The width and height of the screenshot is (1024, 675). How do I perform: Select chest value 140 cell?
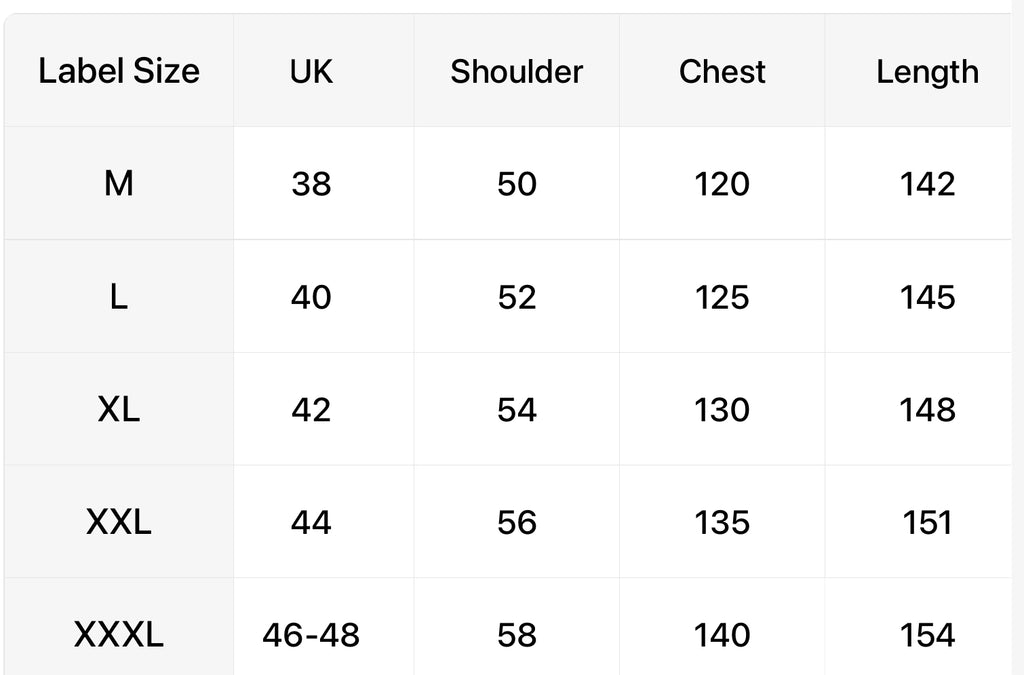[722, 633]
